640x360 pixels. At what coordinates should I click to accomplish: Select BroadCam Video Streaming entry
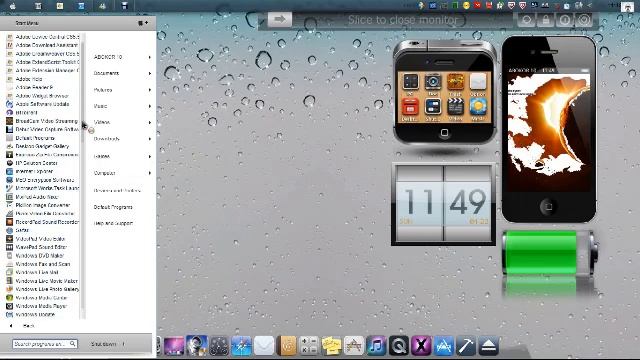(x=46, y=121)
